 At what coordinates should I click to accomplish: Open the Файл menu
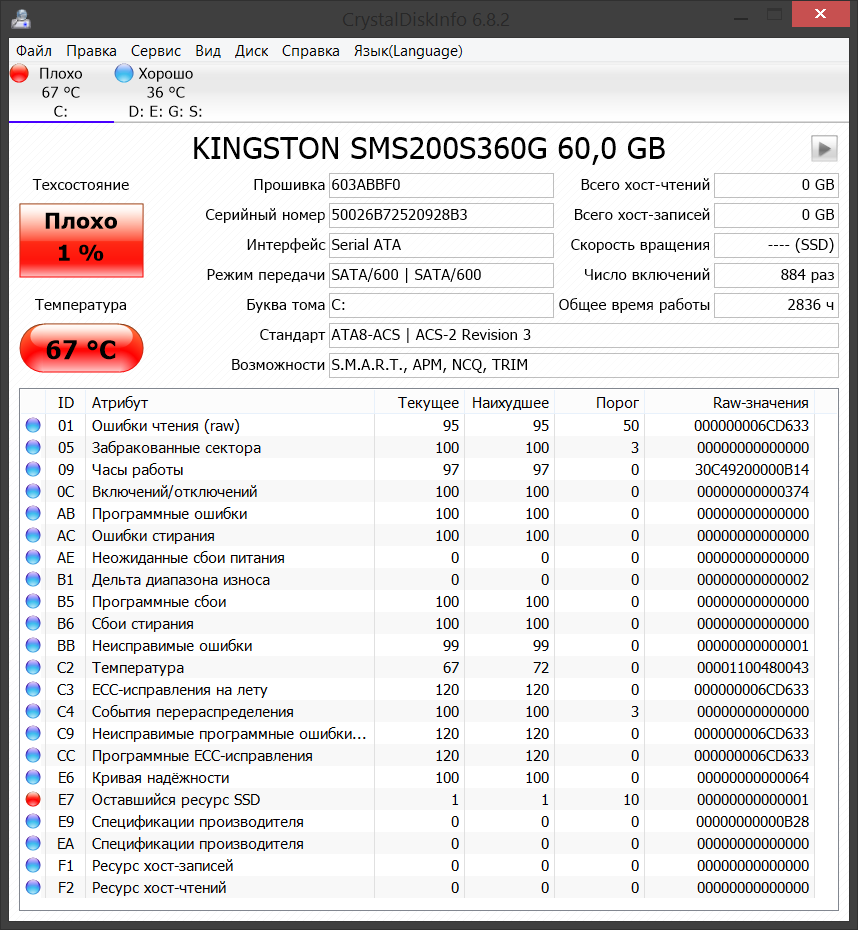click(34, 51)
